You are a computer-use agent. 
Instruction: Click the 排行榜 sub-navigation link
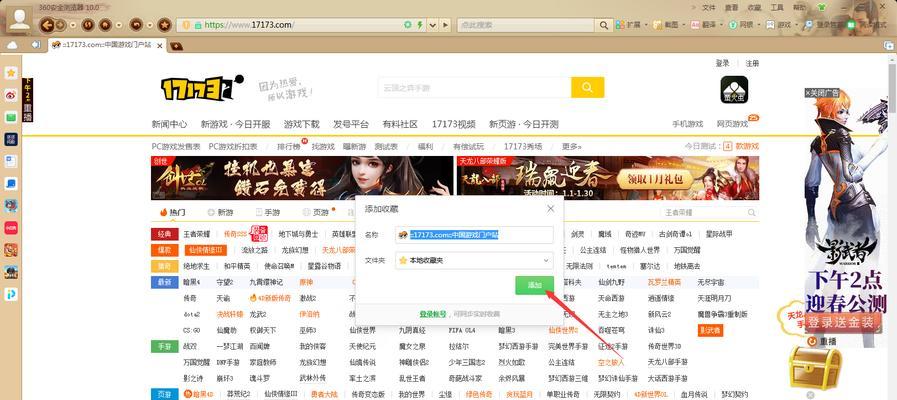pyautogui.click(x=289, y=146)
